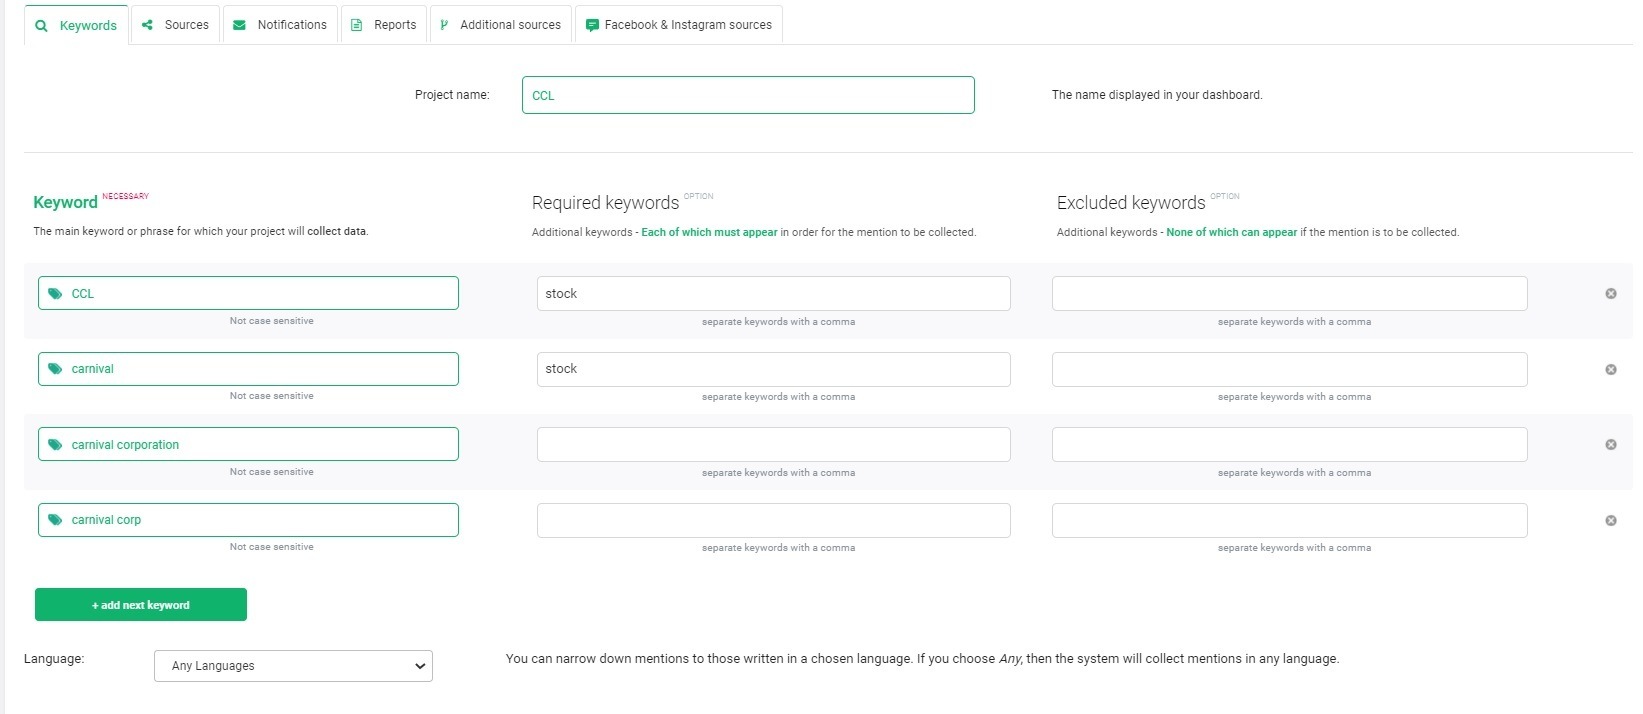
Task: Remove the carnival keyword row
Action: pyautogui.click(x=1611, y=370)
